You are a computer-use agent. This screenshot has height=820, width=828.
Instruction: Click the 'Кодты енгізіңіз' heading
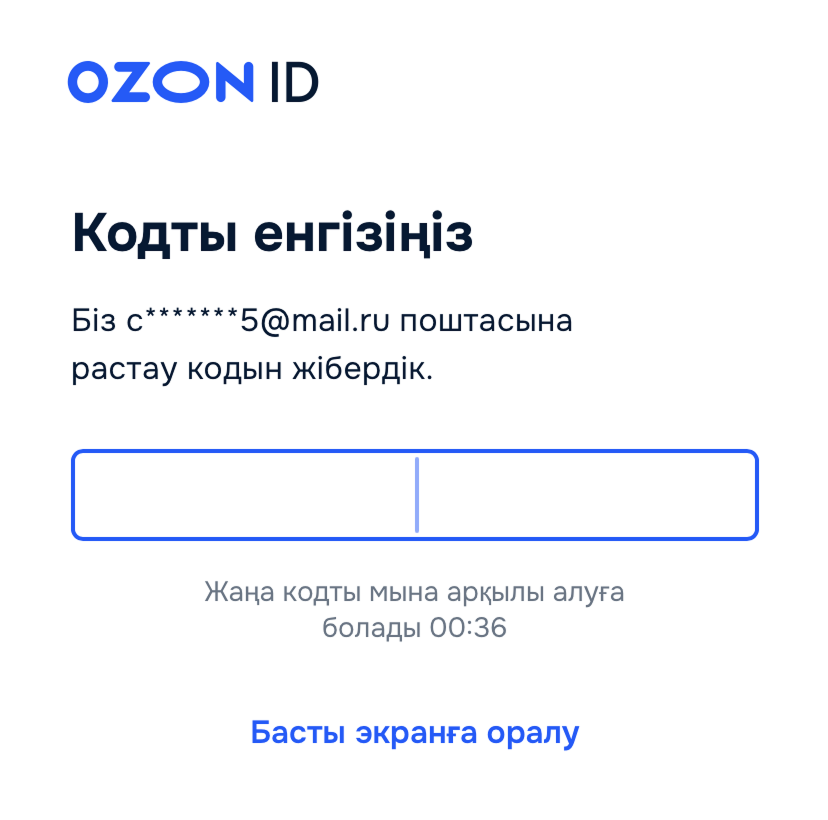[272, 233]
